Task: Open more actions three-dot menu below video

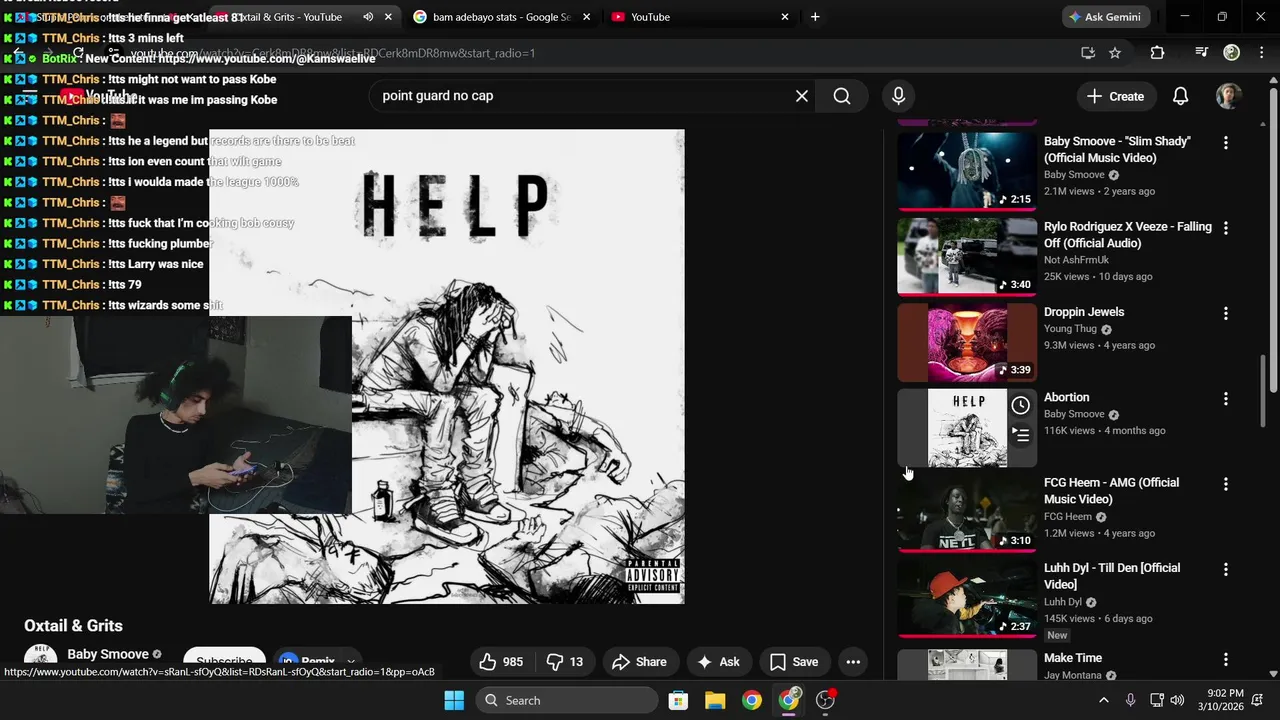Action: pos(853,662)
